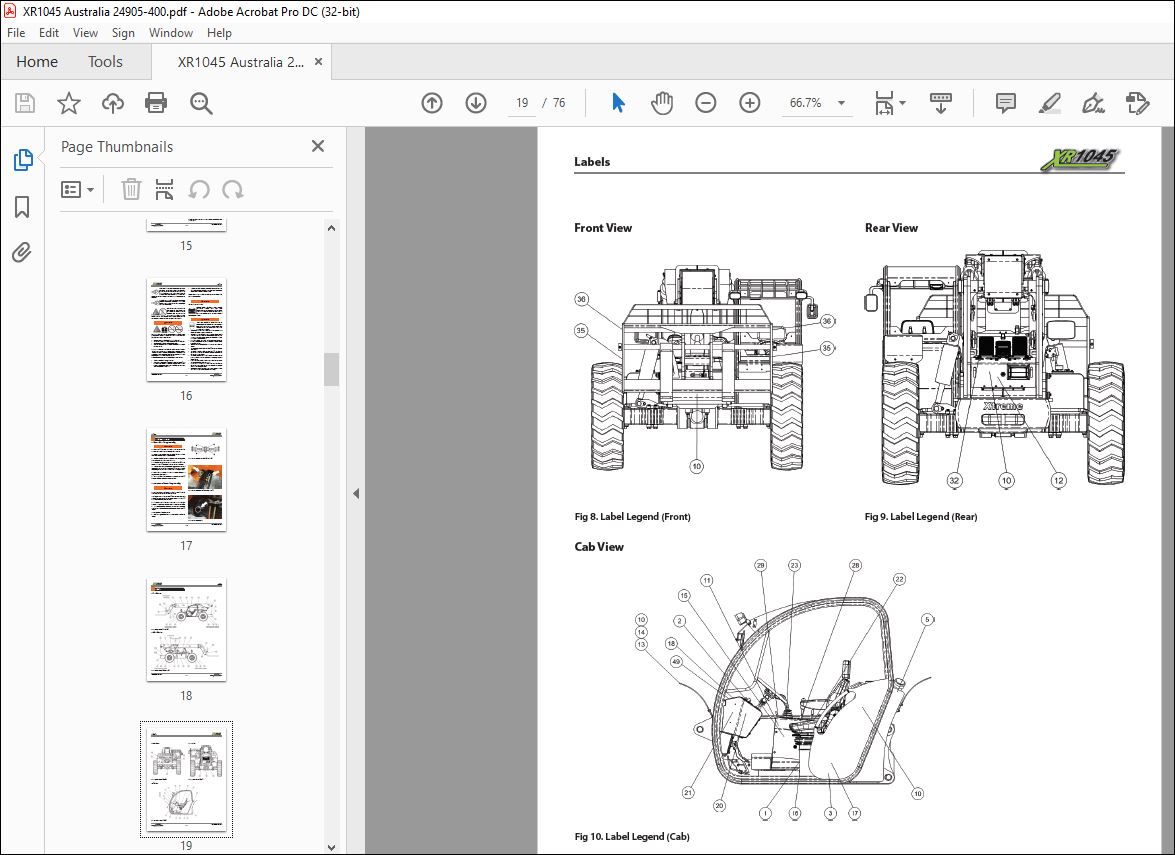The width and height of the screenshot is (1175, 855).
Task: Close the XR1045 Australia document tab
Action: tap(318, 61)
